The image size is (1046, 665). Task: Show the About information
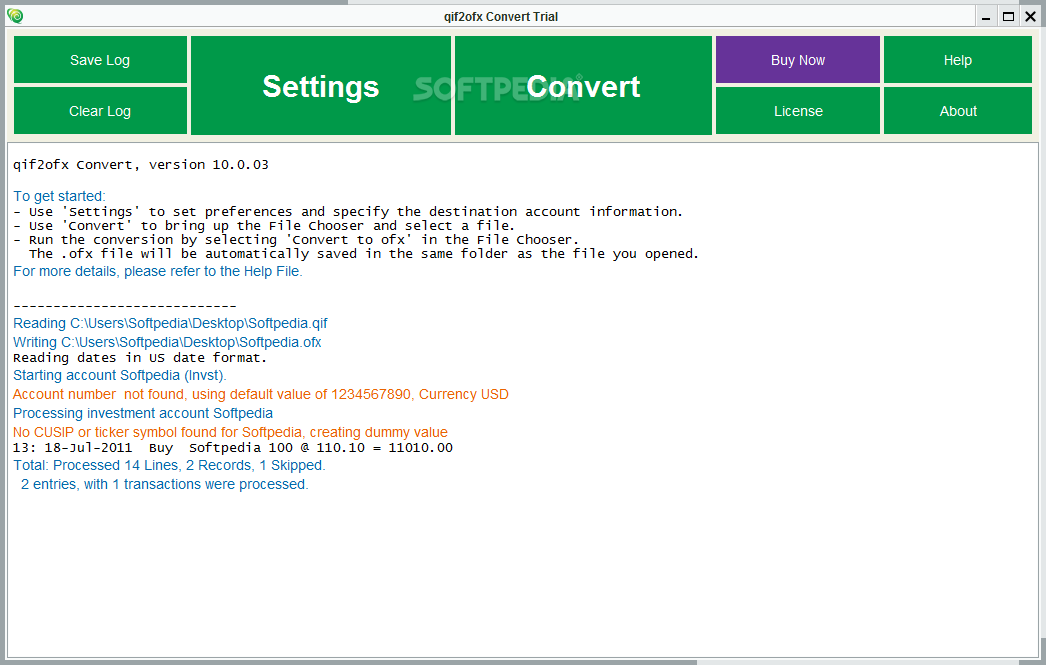(x=957, y=111)
